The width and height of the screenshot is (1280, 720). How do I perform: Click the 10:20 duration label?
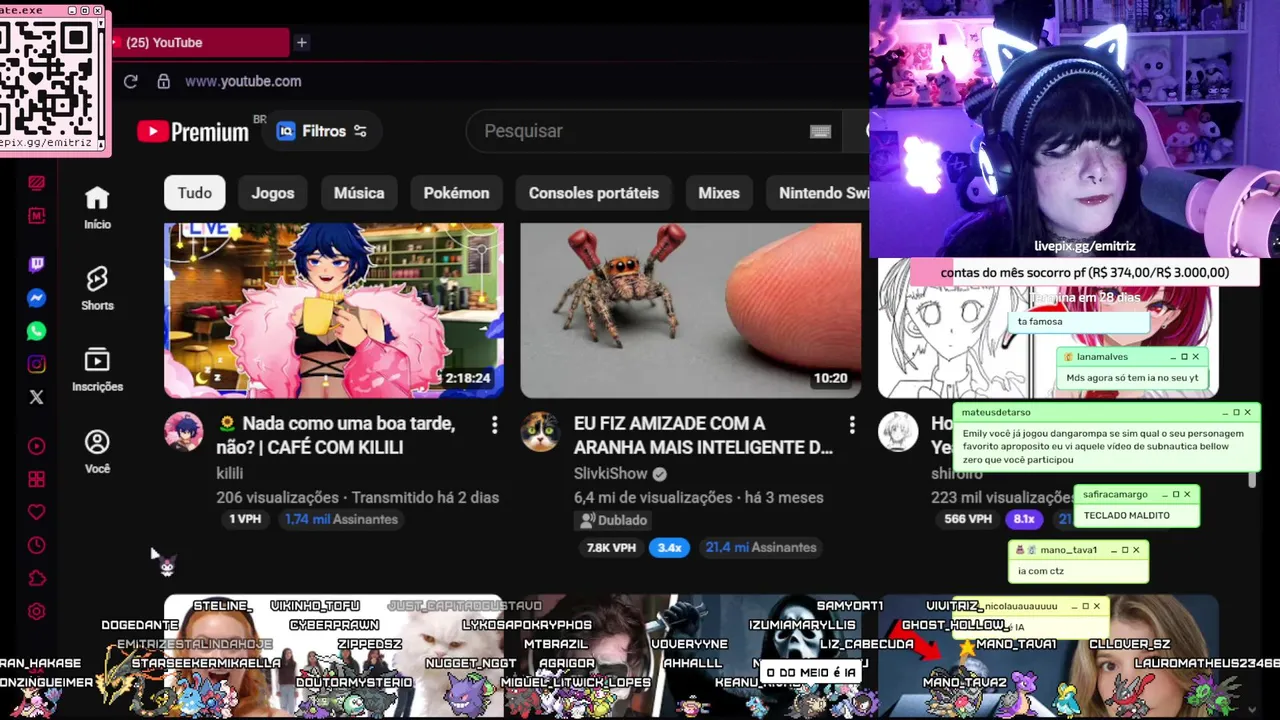(x=831, y=378)
